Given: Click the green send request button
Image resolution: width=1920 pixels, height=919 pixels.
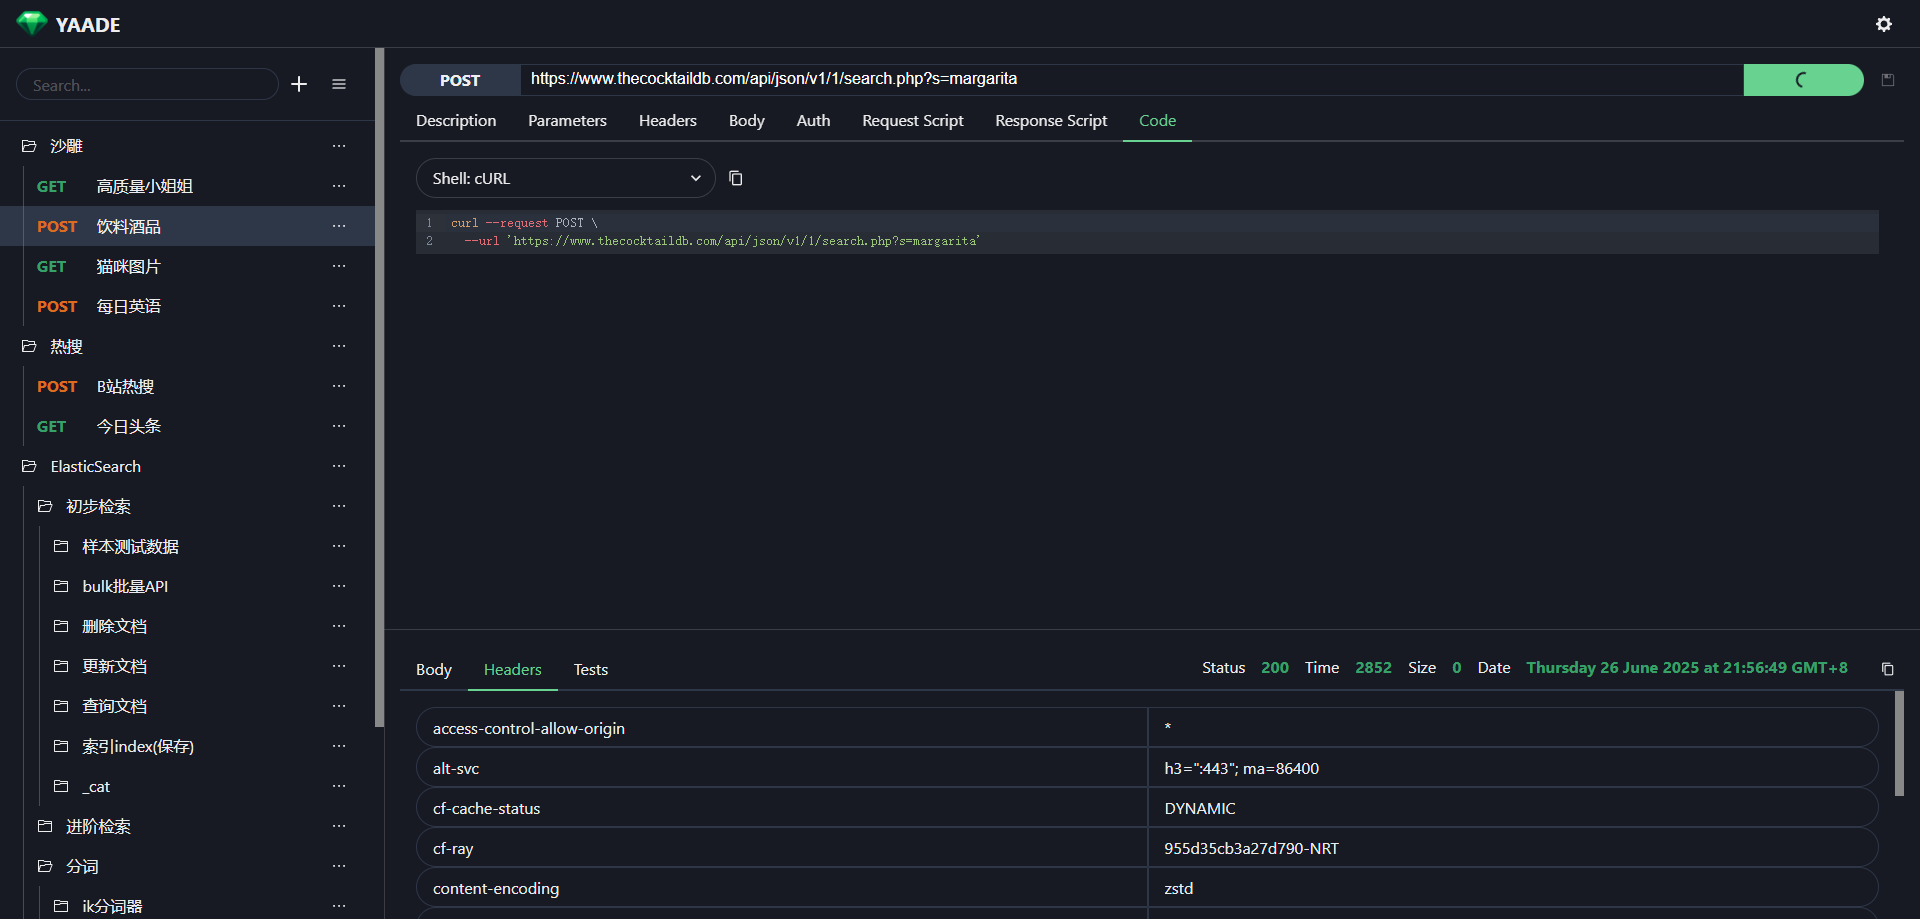Looking at the screenshot, I should tap(1802, 80).
